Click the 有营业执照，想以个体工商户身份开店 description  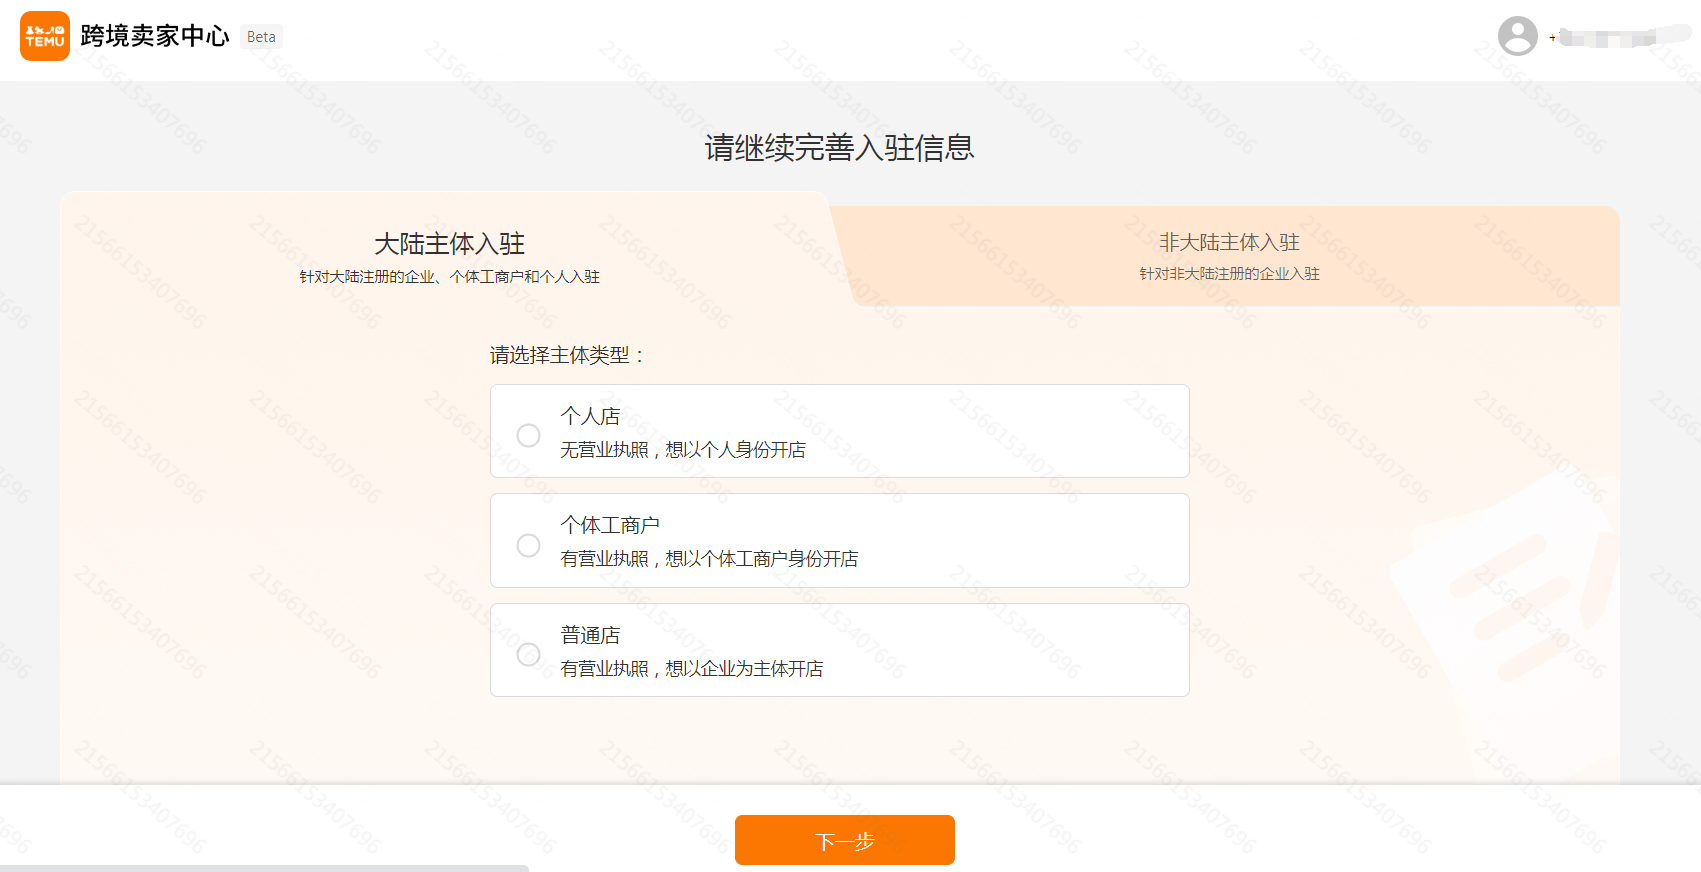[x=709, y=559]
